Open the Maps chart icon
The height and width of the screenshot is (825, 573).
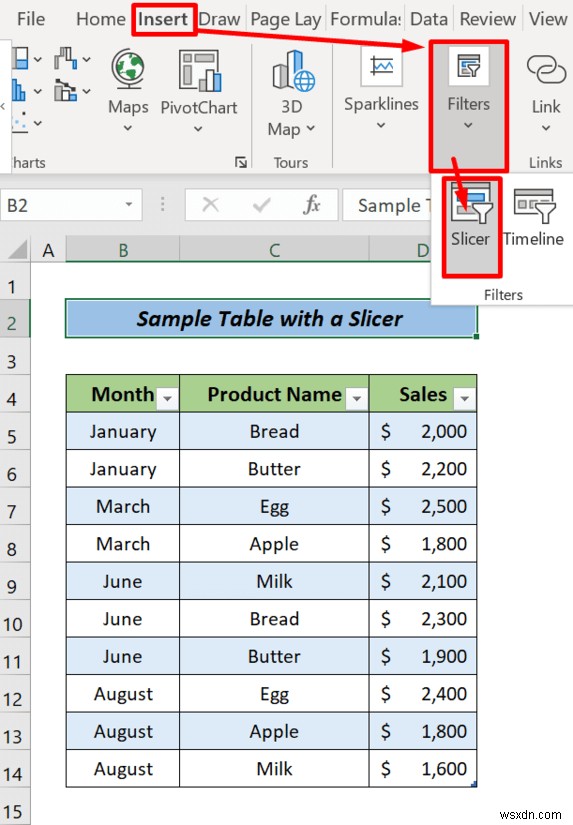(128, 70)
